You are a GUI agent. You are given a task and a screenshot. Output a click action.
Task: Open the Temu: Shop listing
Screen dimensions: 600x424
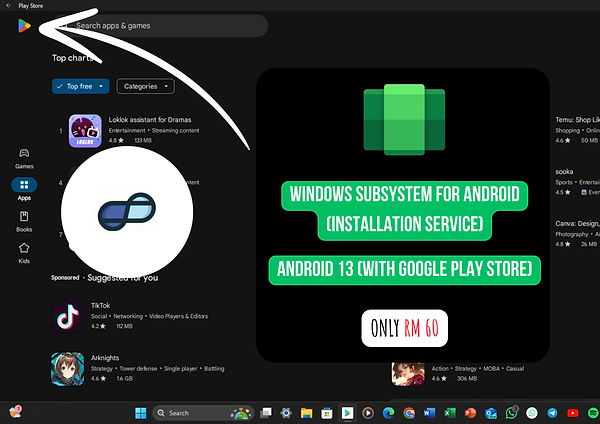coord(577,120)
